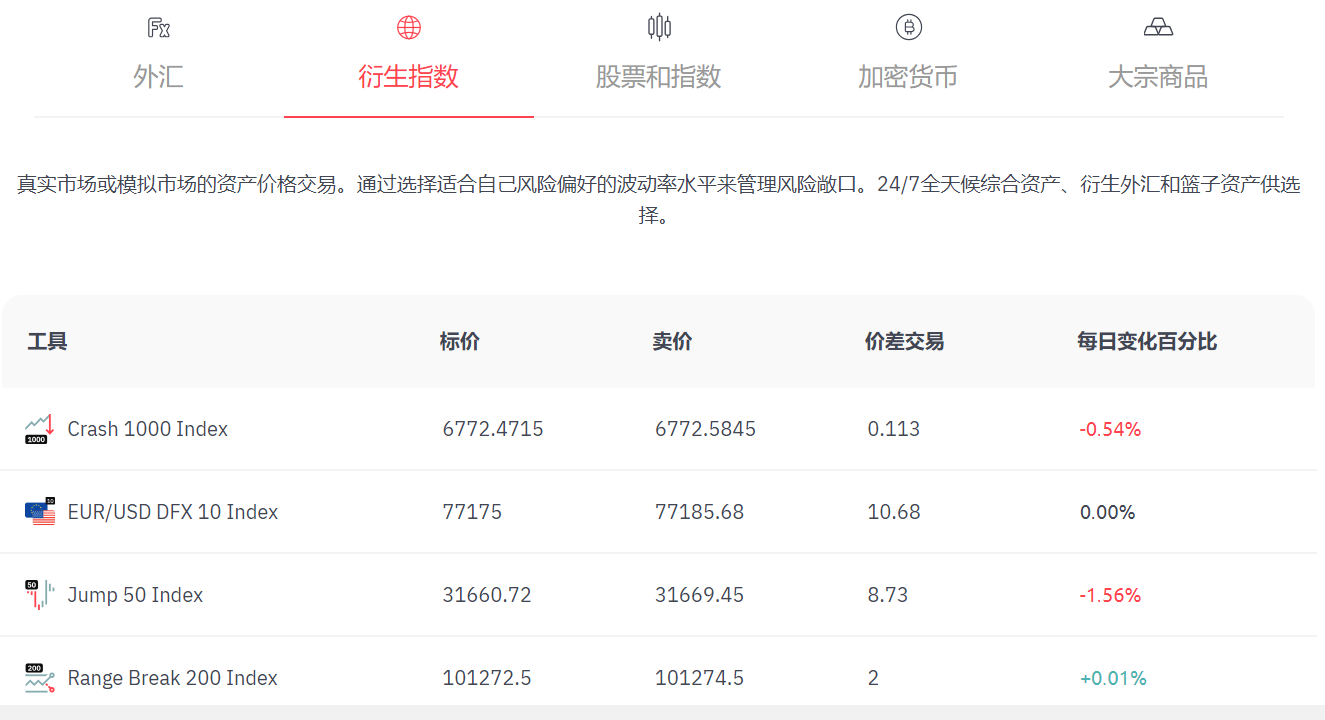The height and width of the screenshot is (720, 1325).
Task: Click the Jump 50 Index icon
Action: tap(38, 595)
